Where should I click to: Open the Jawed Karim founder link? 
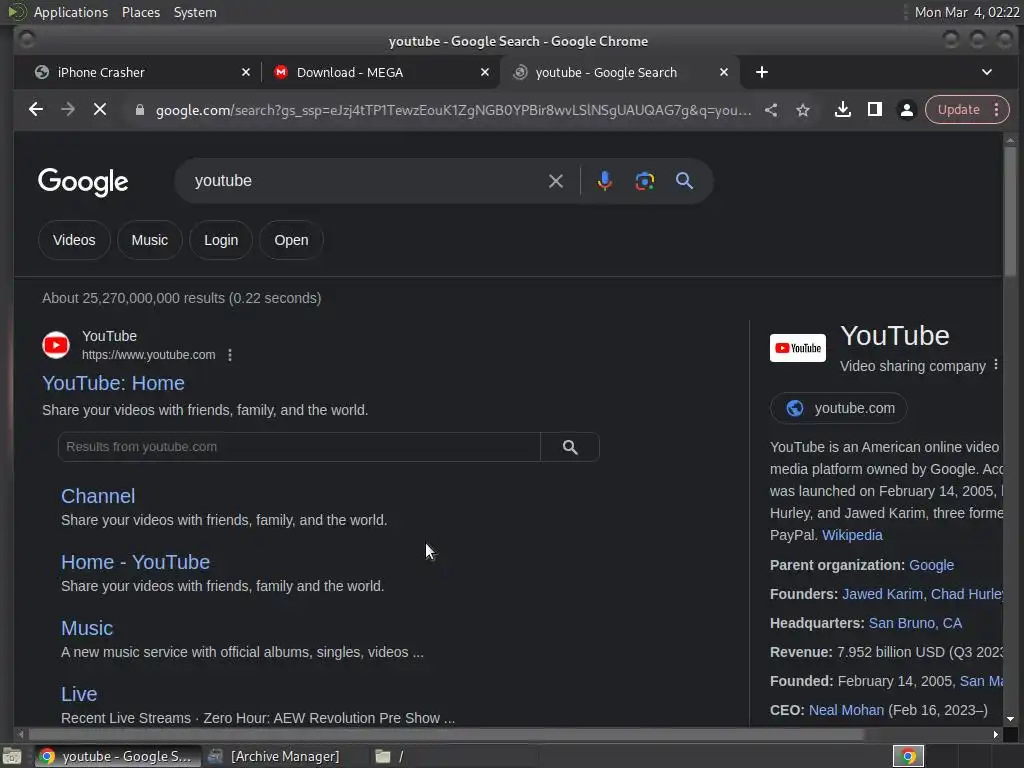click(x=882, y=594)
